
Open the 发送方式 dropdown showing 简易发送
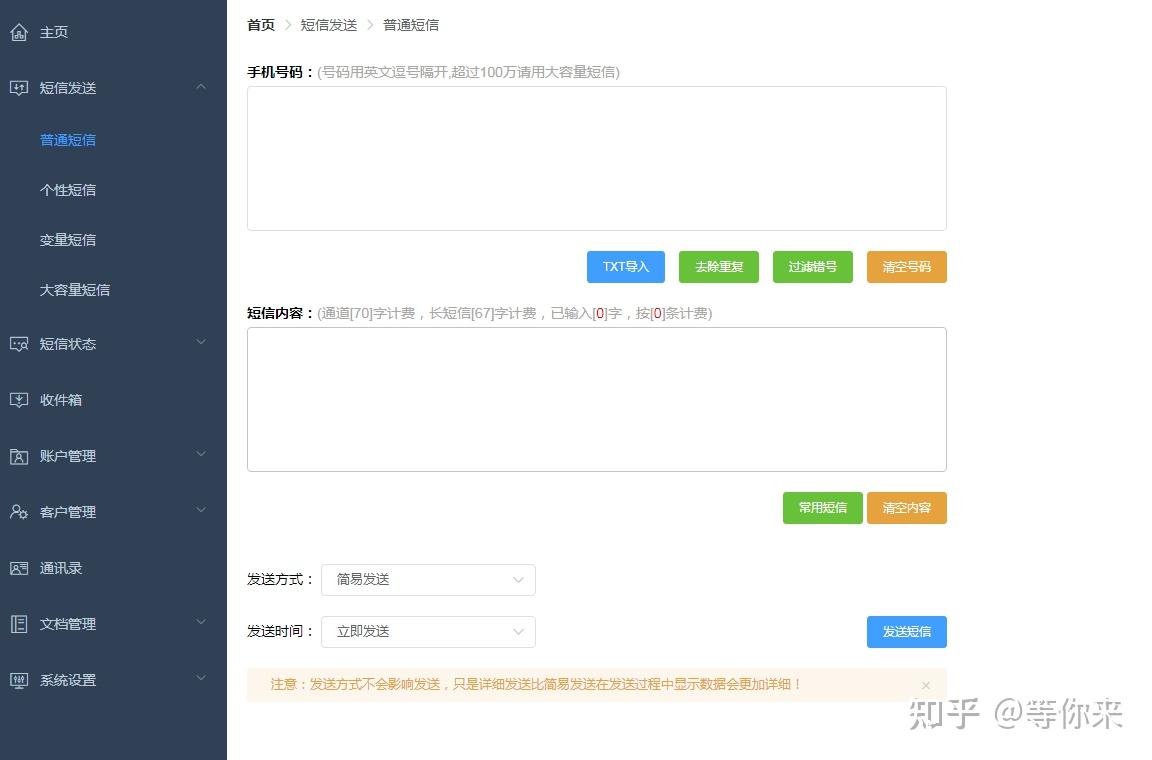(x=428, y=580)
